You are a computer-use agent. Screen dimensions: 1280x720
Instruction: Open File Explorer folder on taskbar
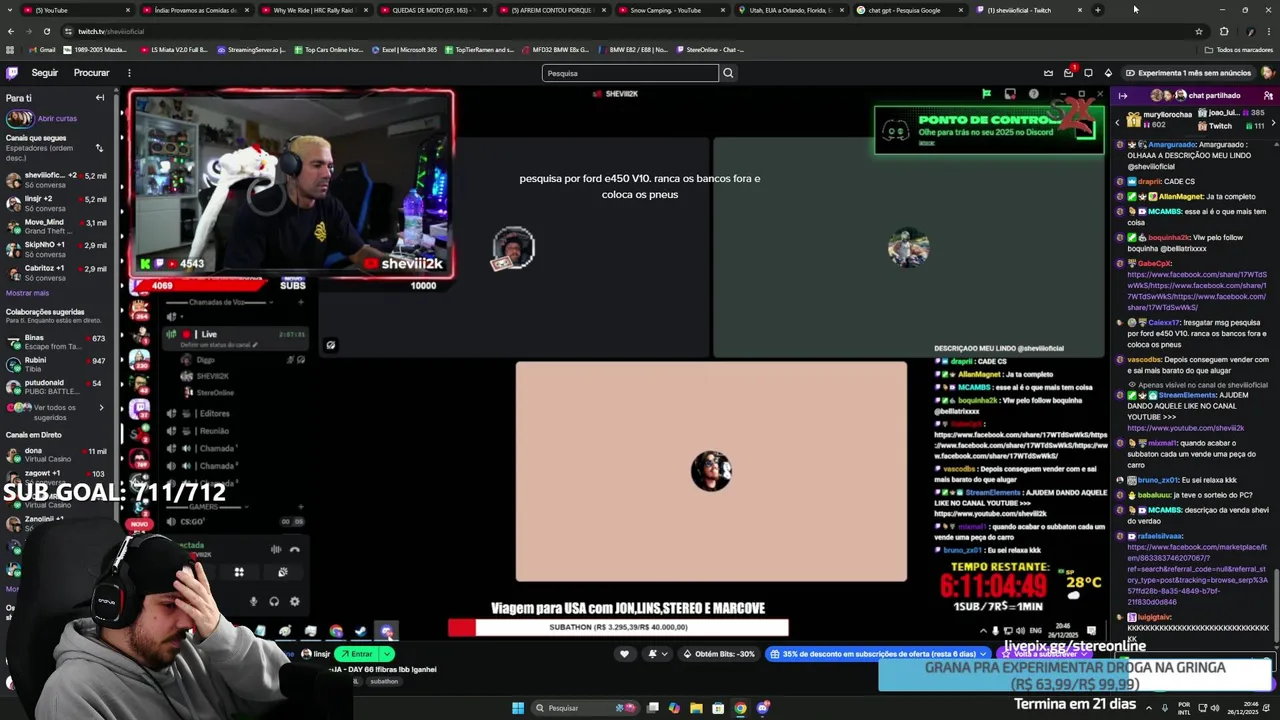pyautogui.click(x=696, y=708)
